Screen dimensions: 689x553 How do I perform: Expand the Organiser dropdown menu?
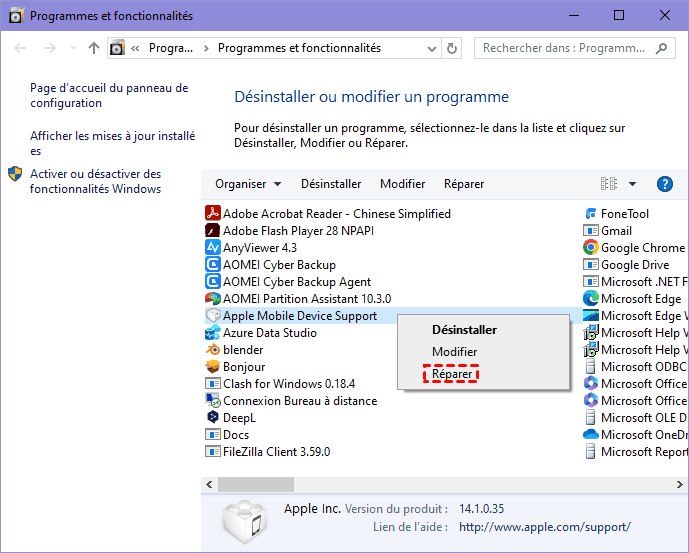pyautogui.click(x=248, y=184)
